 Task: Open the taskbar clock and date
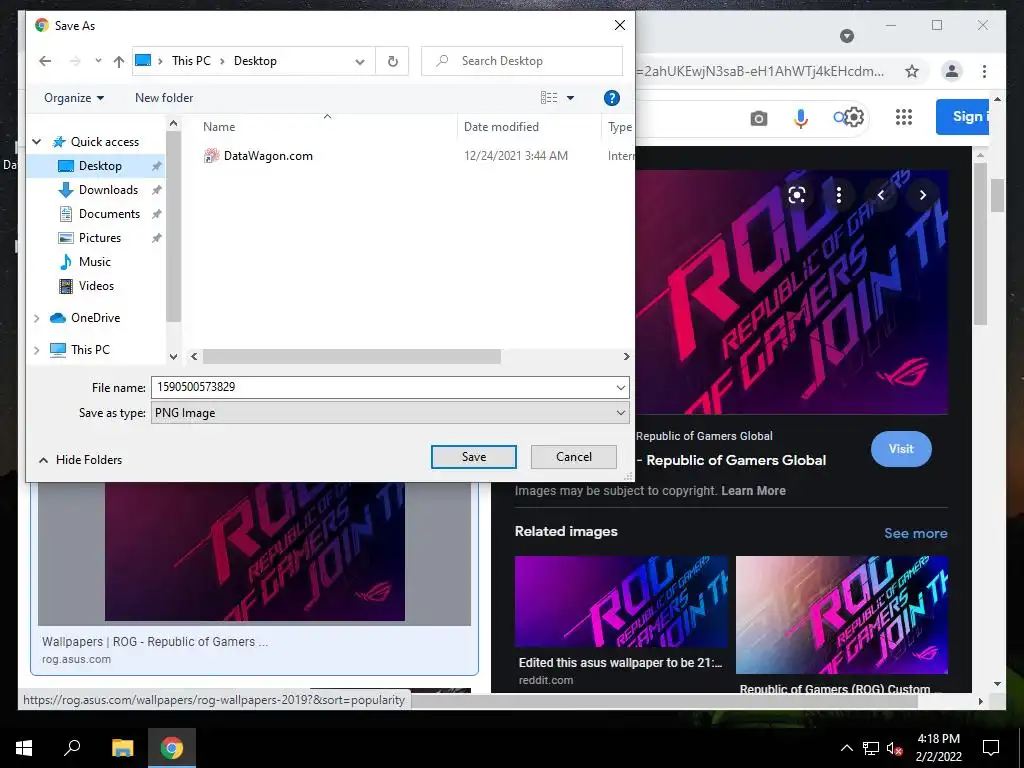[938, 748]
